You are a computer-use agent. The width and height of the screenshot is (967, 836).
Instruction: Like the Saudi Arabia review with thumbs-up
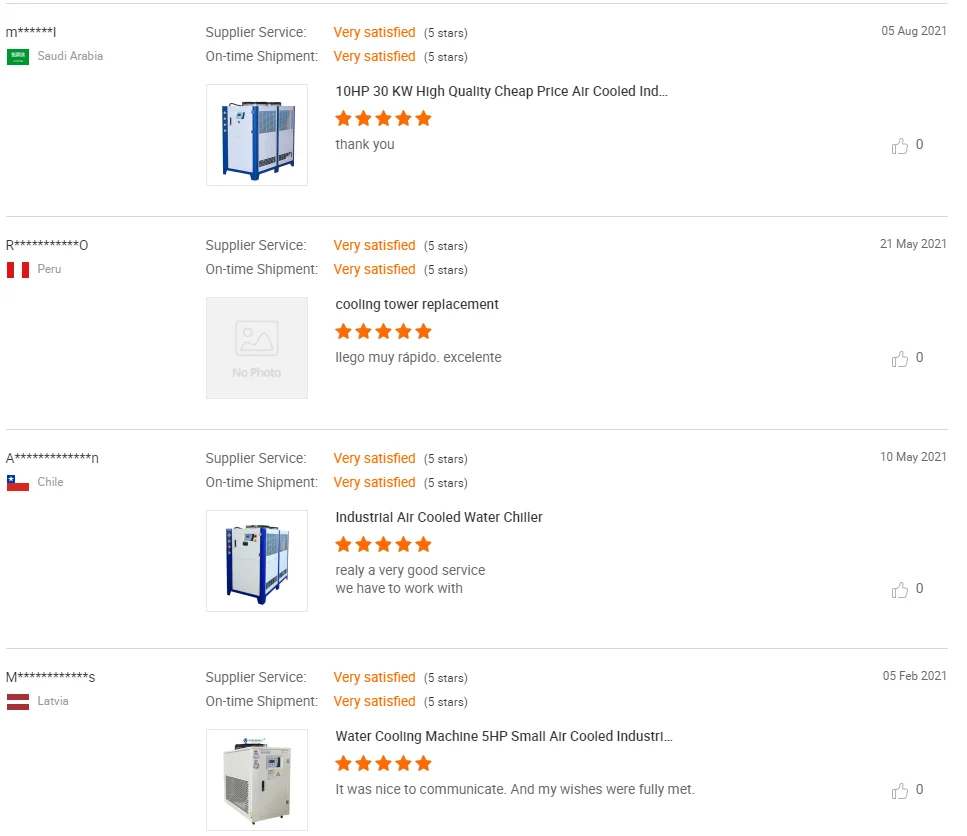[x=900, y=146]
